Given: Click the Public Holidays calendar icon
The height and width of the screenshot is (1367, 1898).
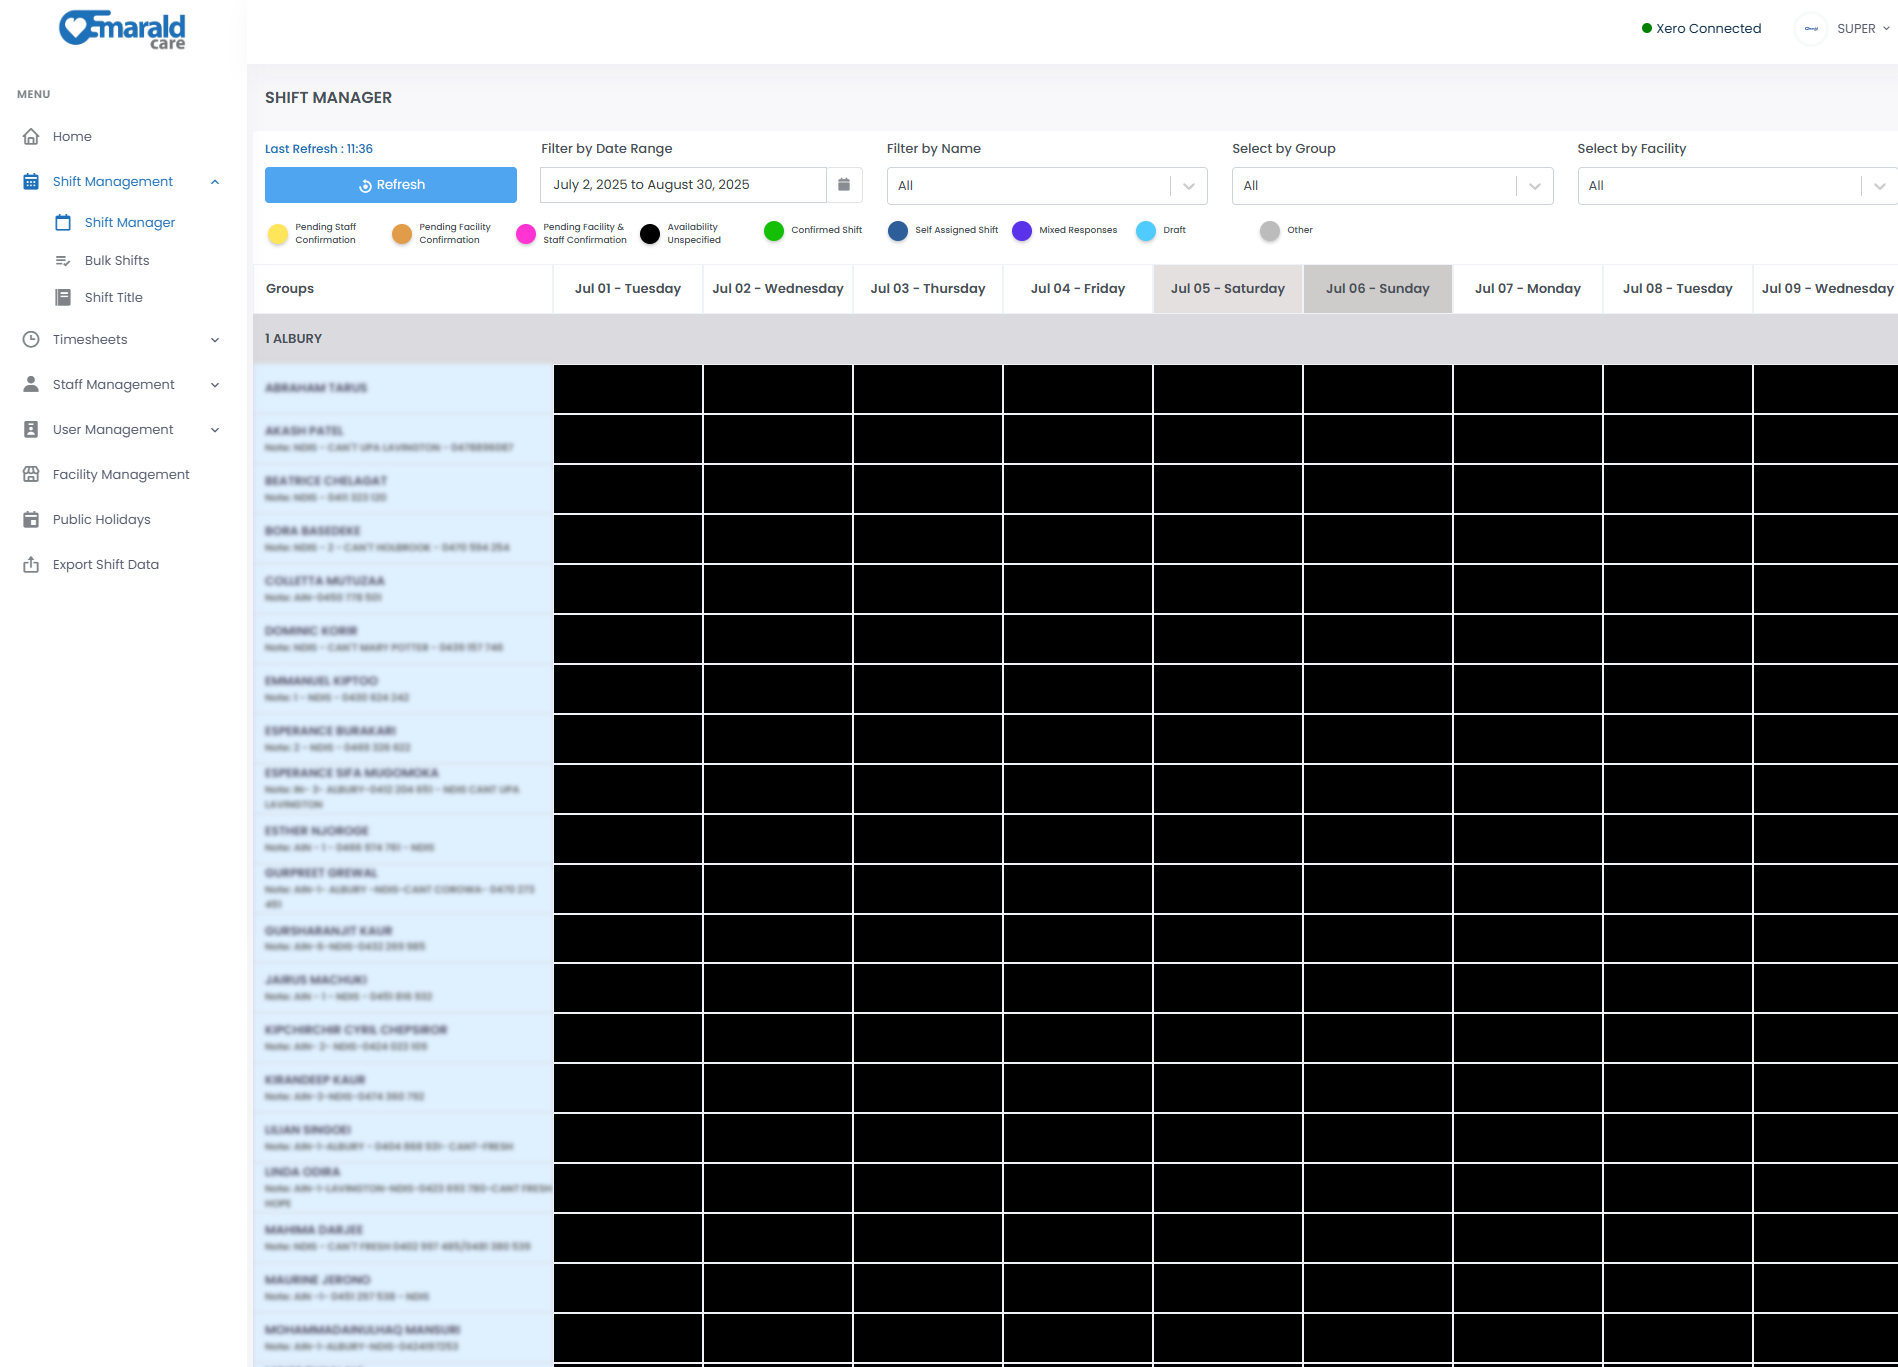Looking at the screenshot, I should 31,520.
